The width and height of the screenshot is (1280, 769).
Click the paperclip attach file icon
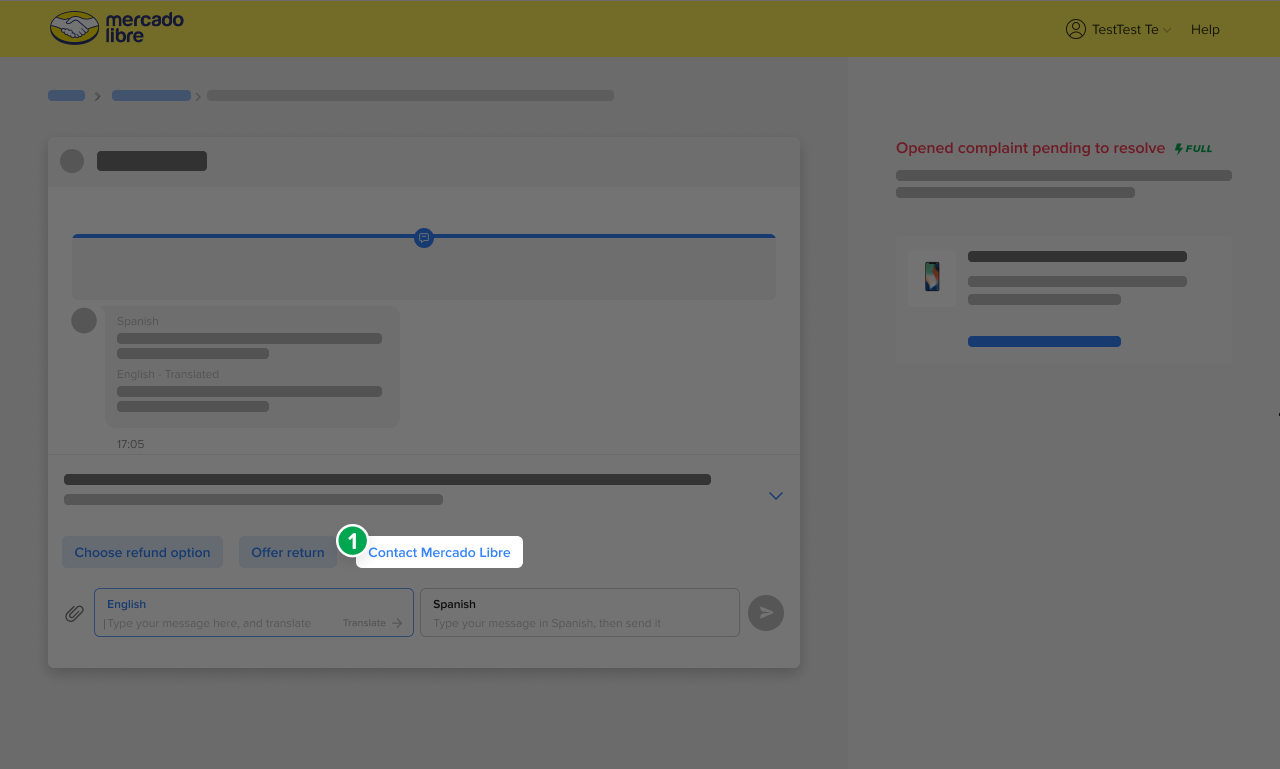click(x=74, y=613)
